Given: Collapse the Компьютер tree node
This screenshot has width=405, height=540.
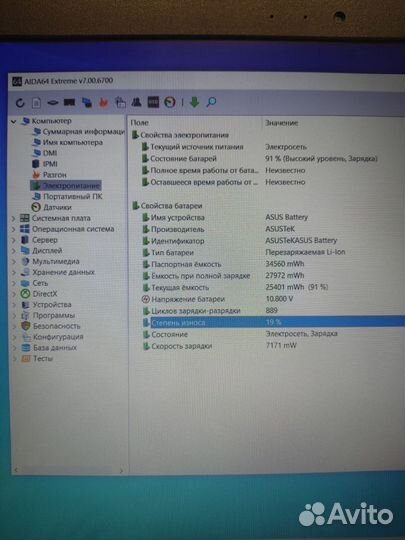Looking at the screenshot, I should coord(14,122).
